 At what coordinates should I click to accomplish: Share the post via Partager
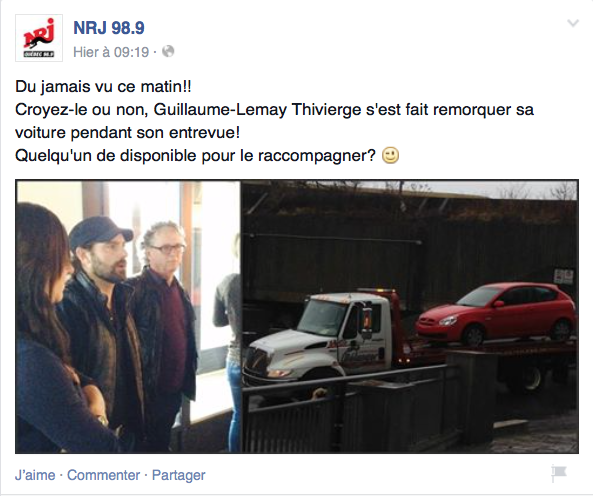(x=179, y=475)
